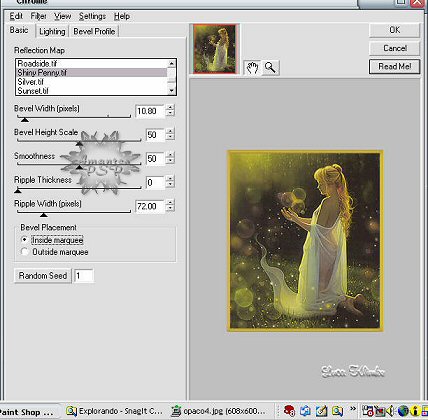Switch to the Basic tab
The image size is (428, 420).
click(19, 30)
